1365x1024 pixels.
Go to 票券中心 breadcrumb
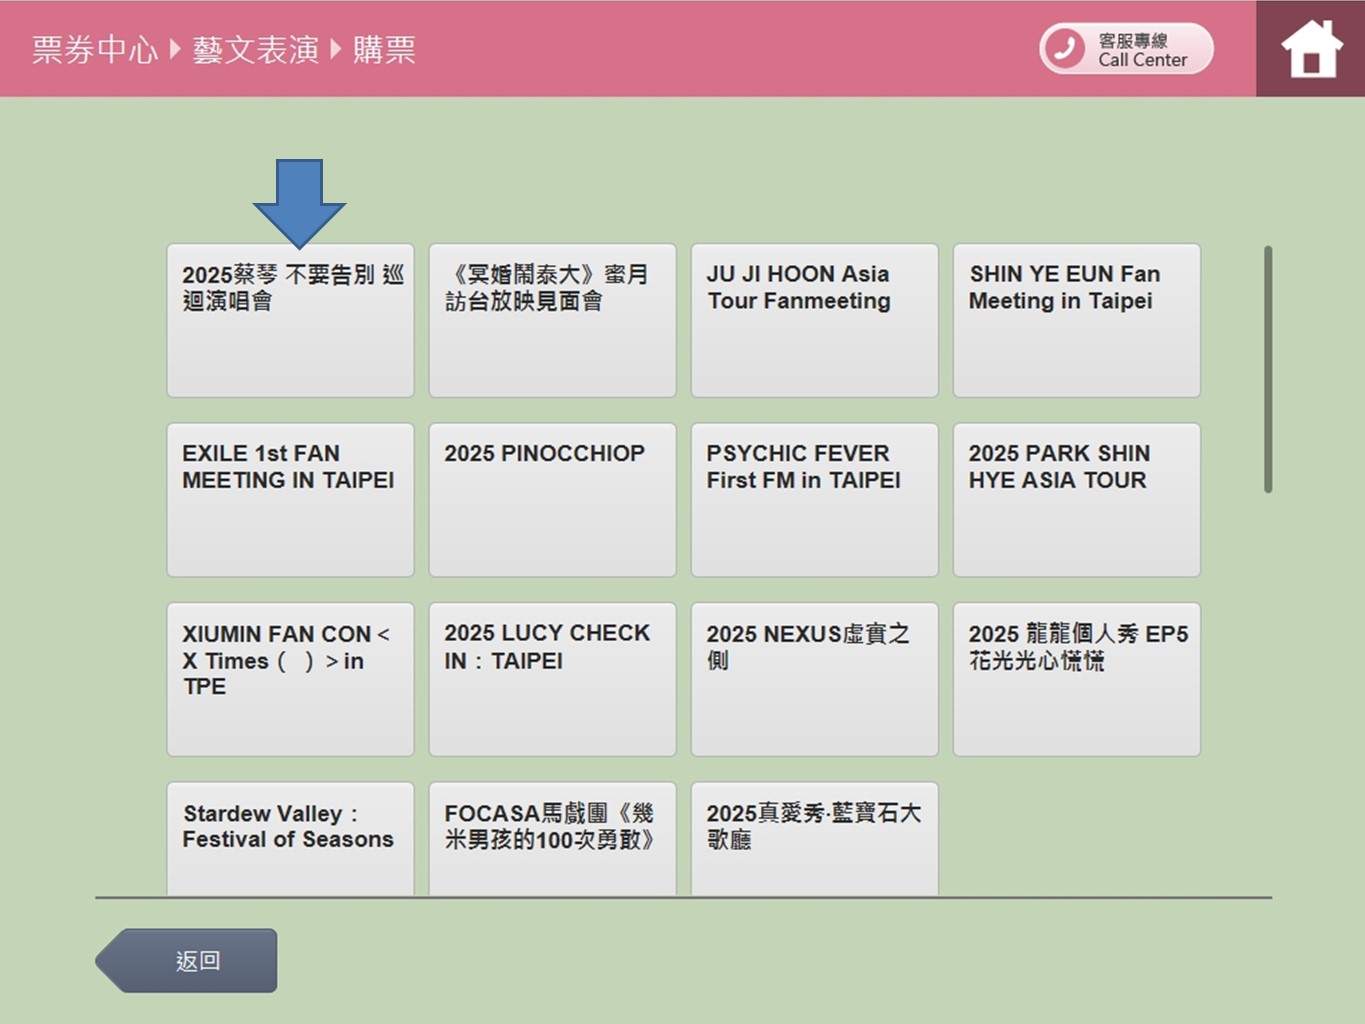coord(95,49)
